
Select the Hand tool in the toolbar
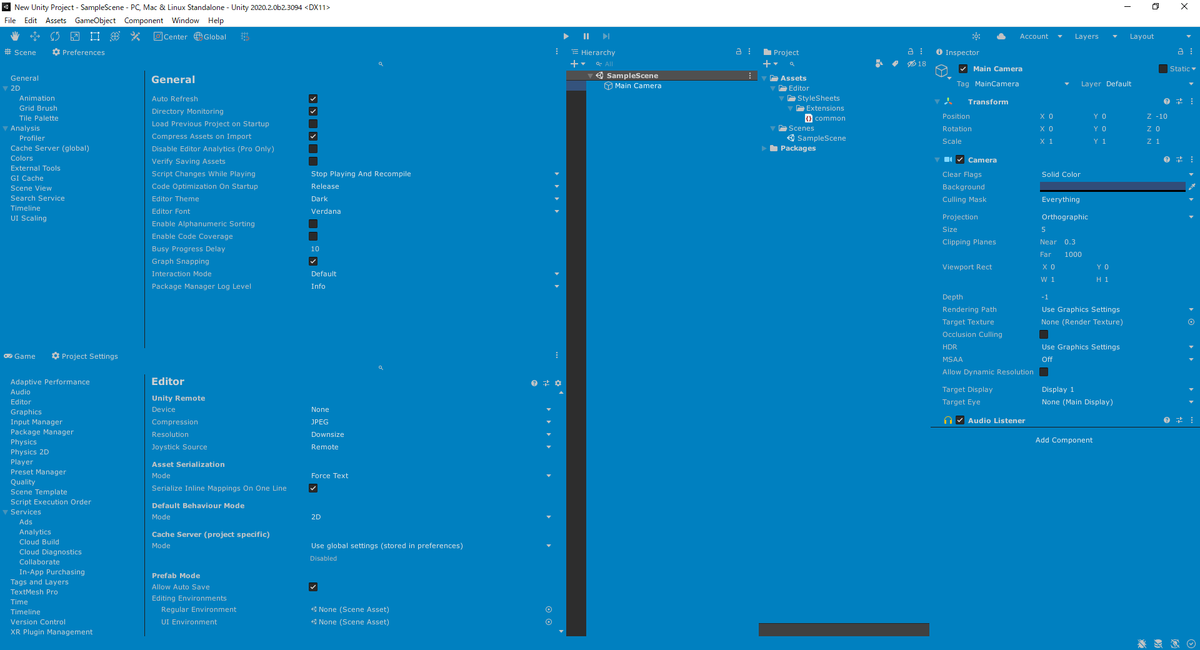15,36
